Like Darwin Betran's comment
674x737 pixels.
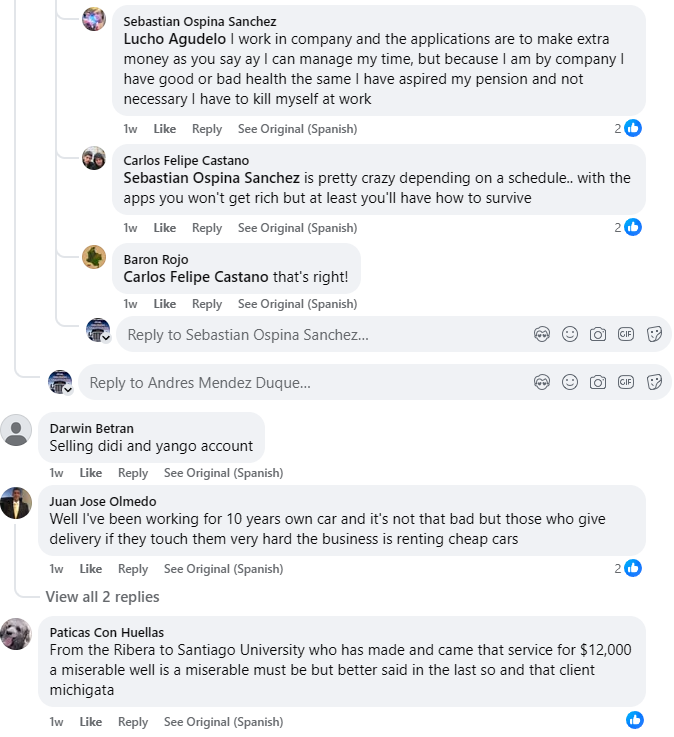pyautogui.click(x=91, y=472)
